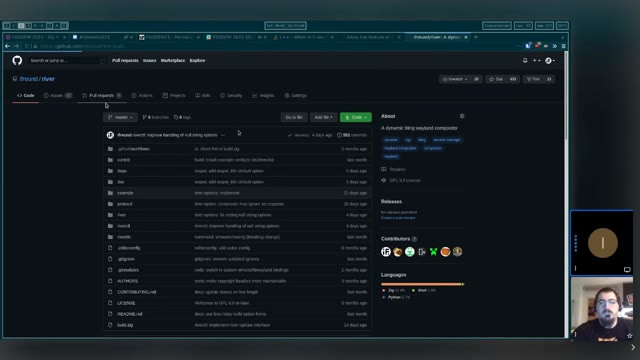Click the file icon beside .editorconfig

pos(110,248)
